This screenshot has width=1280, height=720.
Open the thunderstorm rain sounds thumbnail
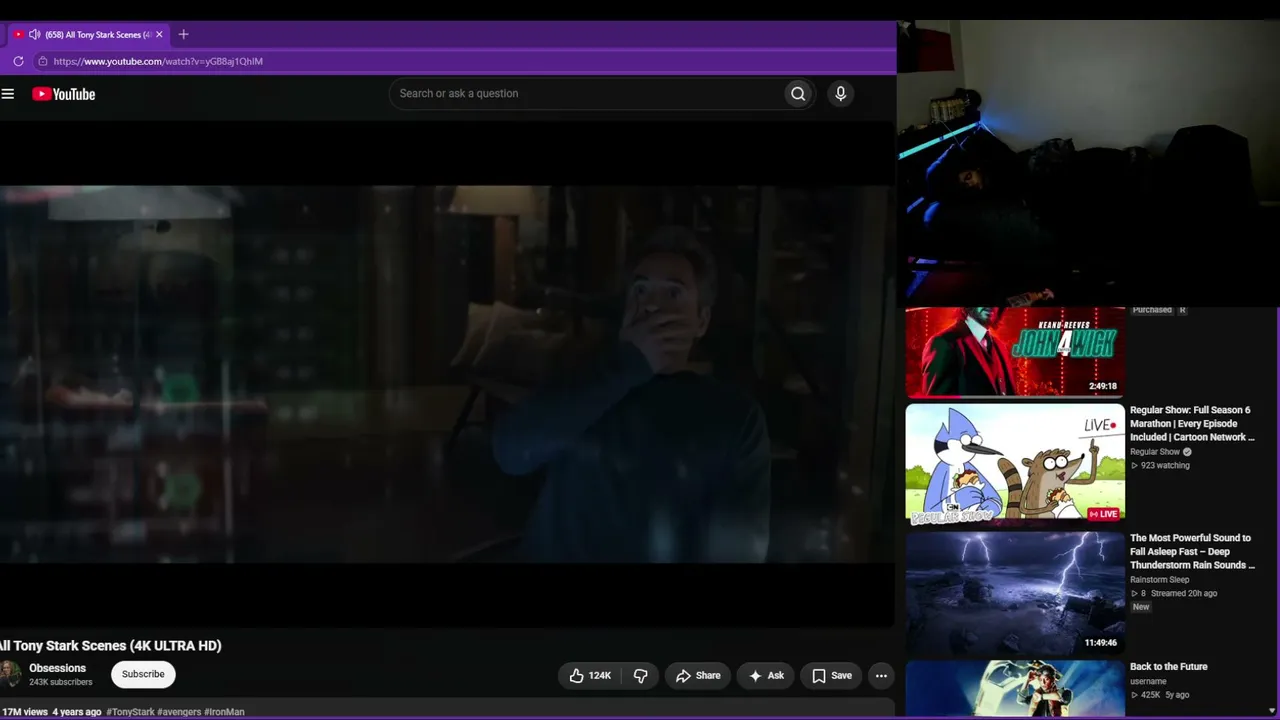tap(1015, 592)
